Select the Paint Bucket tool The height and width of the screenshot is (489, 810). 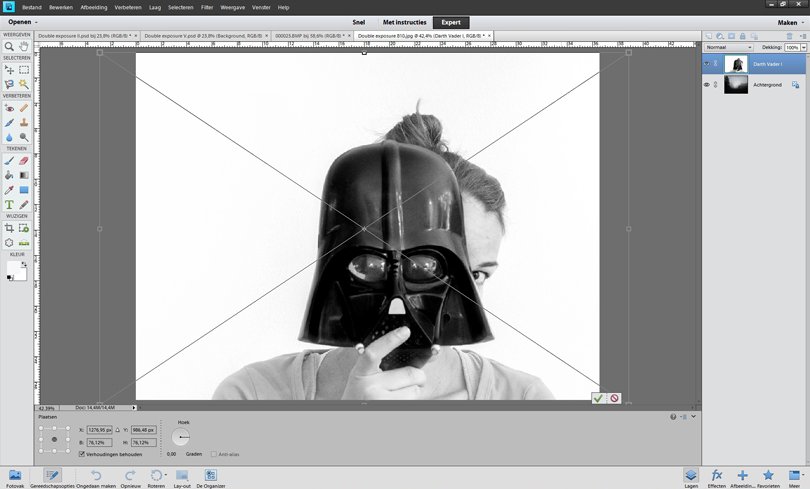click(9, 176)
